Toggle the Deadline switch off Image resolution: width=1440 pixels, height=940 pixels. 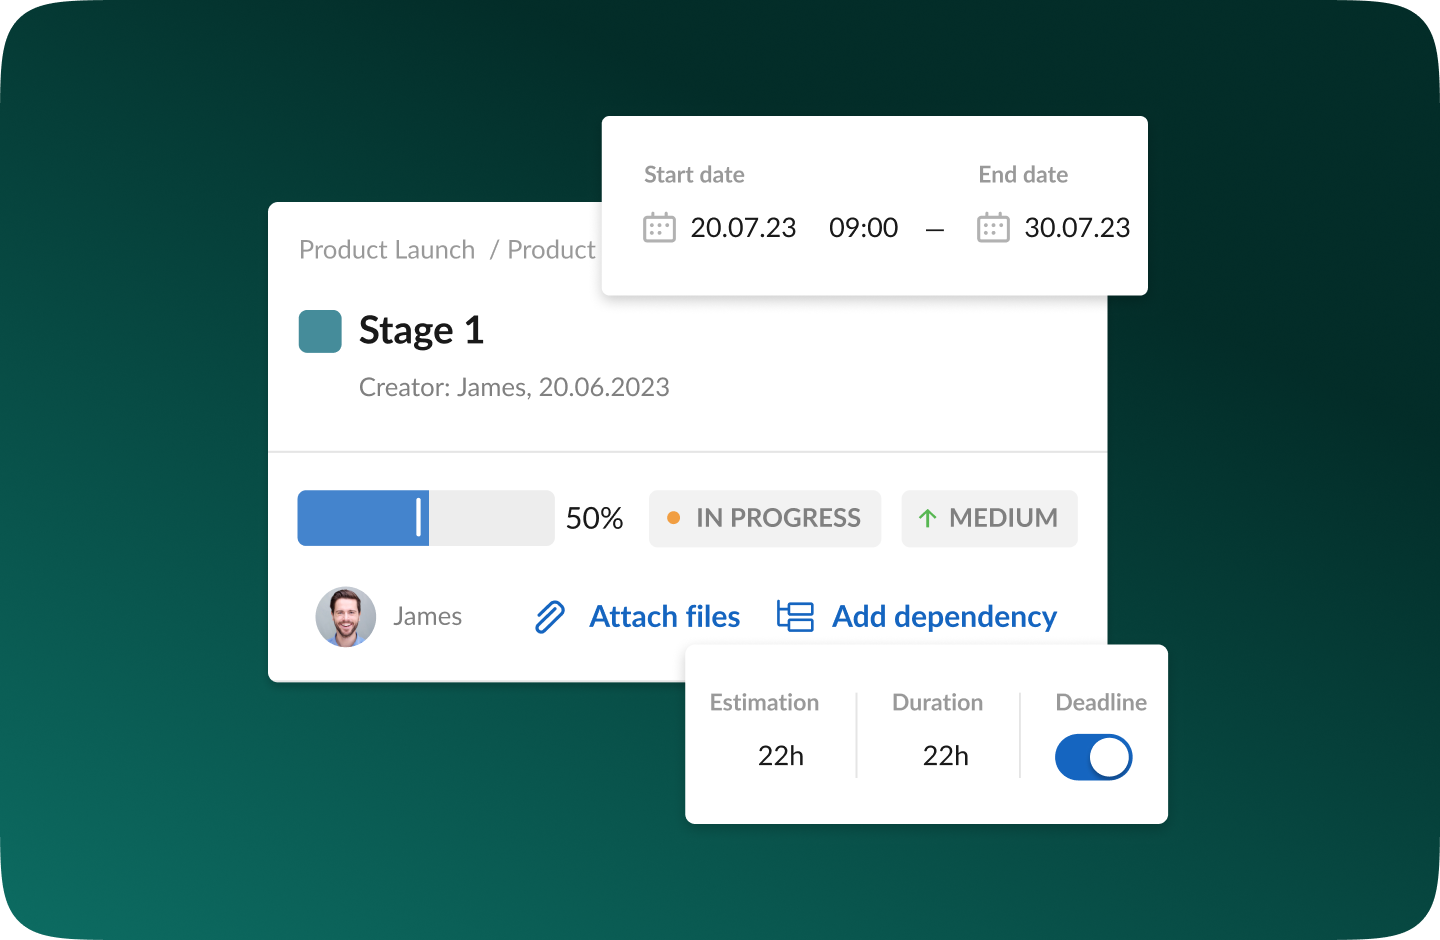[x=1093, y=757]
